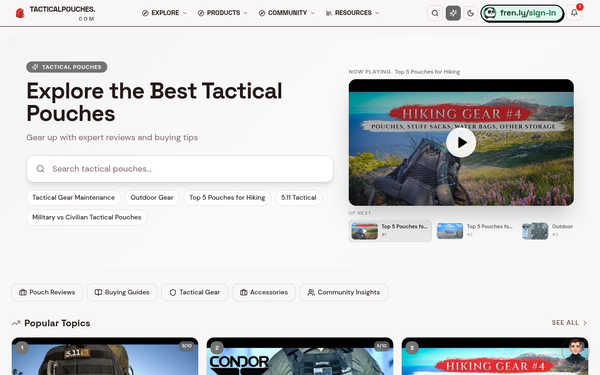Click See All popular topics link
Viewport: 600px width, 375px height.
coord(569,323)
